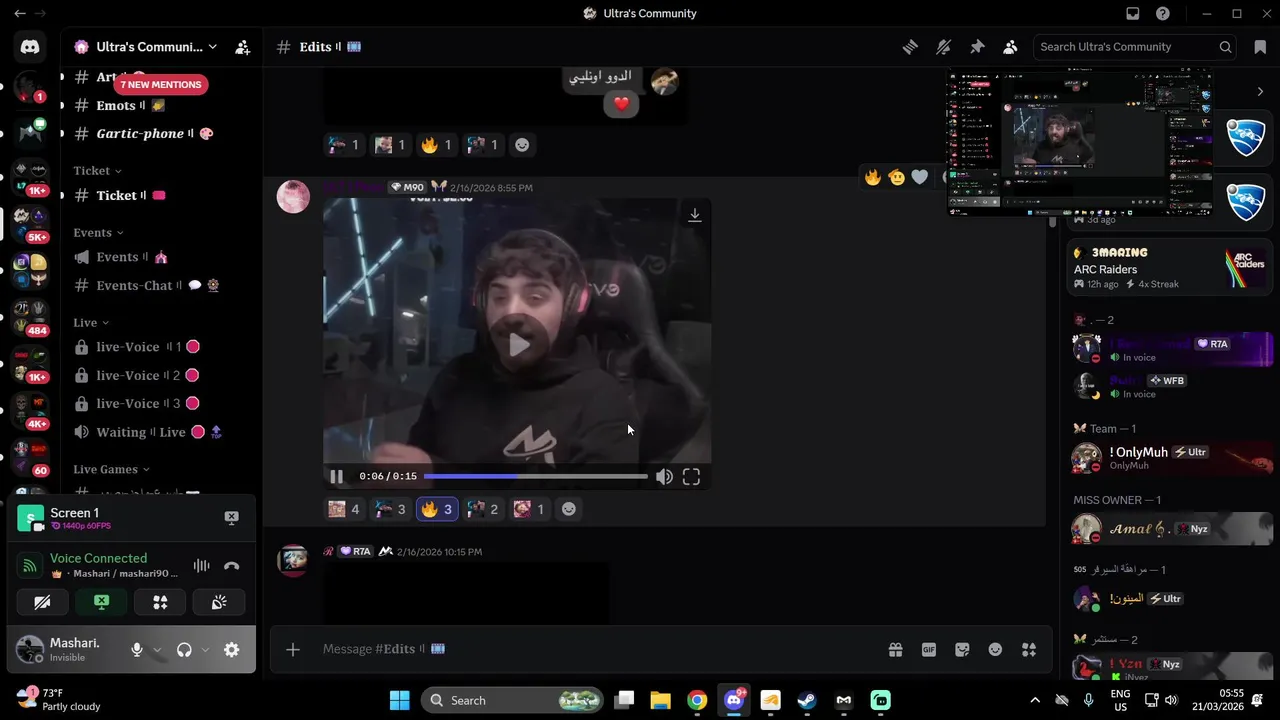Open the gift icon in message bar

tap(896, 650)
